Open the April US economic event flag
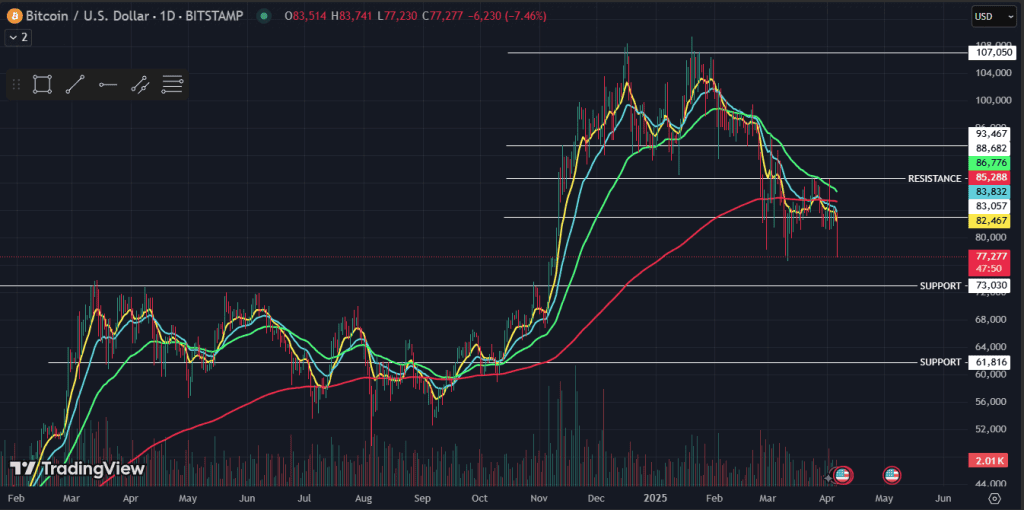The width and height of the screenshot is (1024, 510). click(842, 475)
